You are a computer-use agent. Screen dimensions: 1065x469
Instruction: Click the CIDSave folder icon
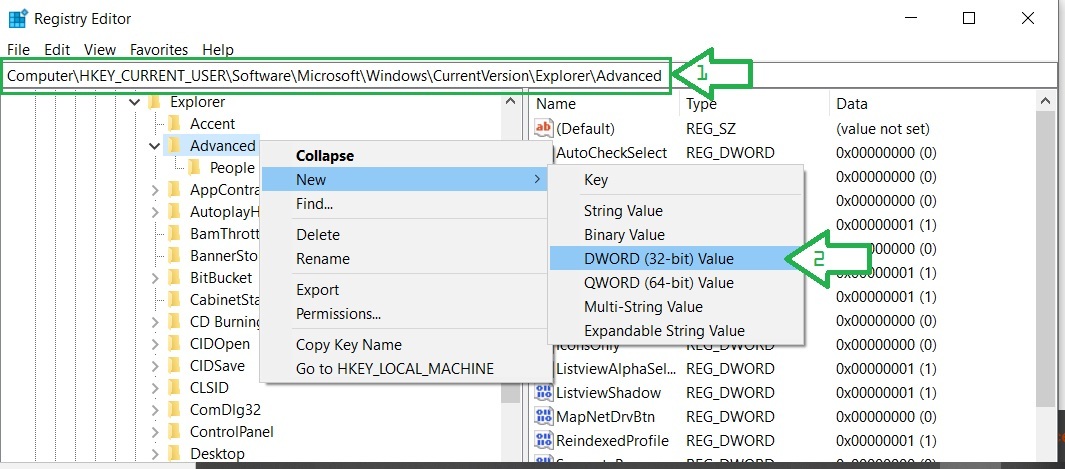point(175,365)
